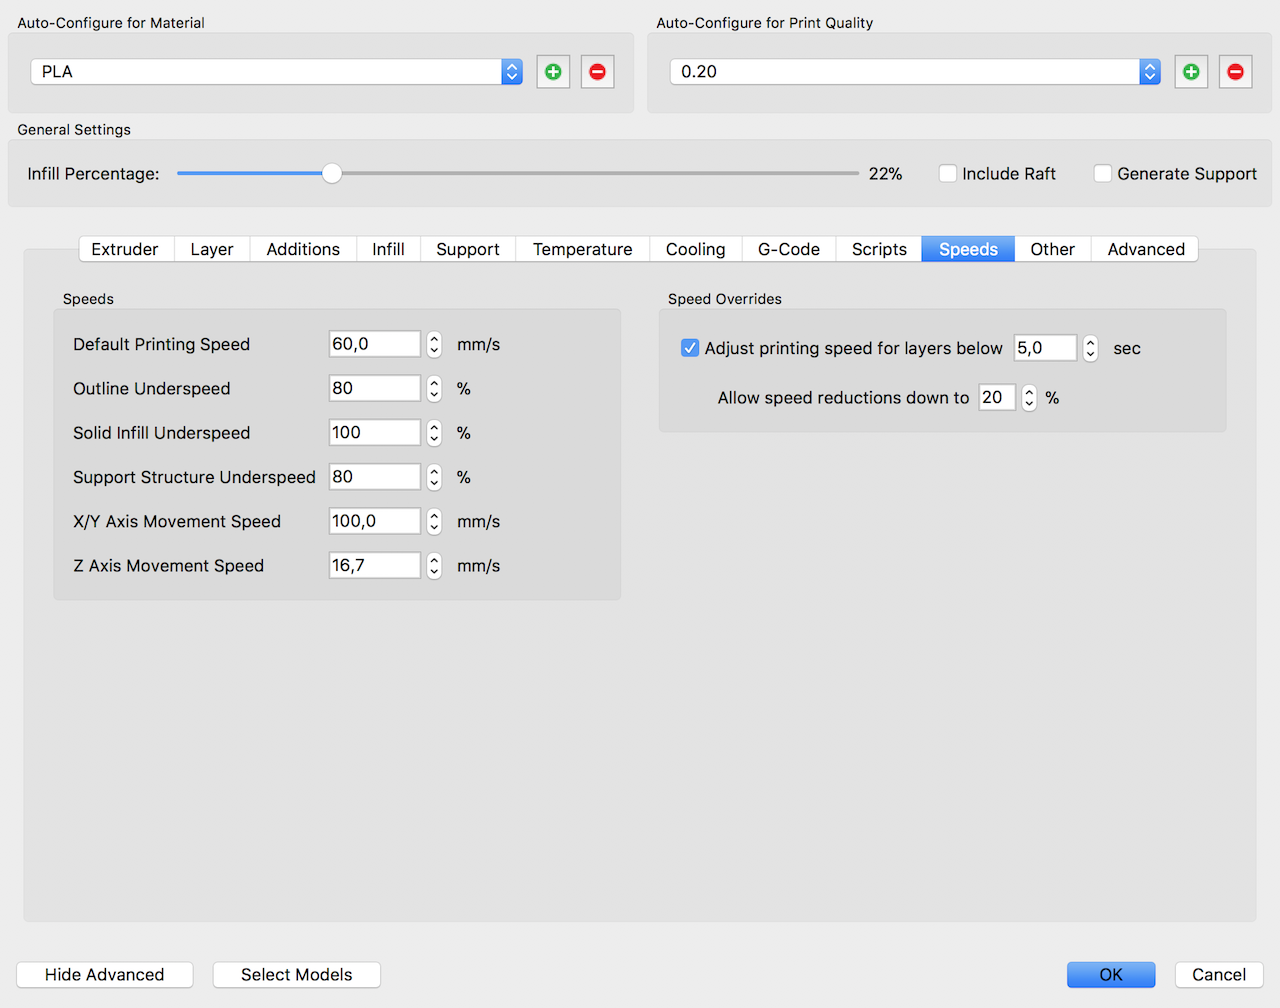Click the Outline Underspeed stepper arrows
Screen dimensions: 1280x1008
pos(434,389)
